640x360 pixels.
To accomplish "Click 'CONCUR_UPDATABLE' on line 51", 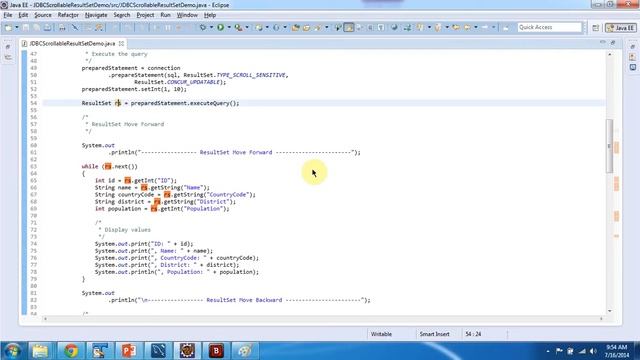I will 194,82.
